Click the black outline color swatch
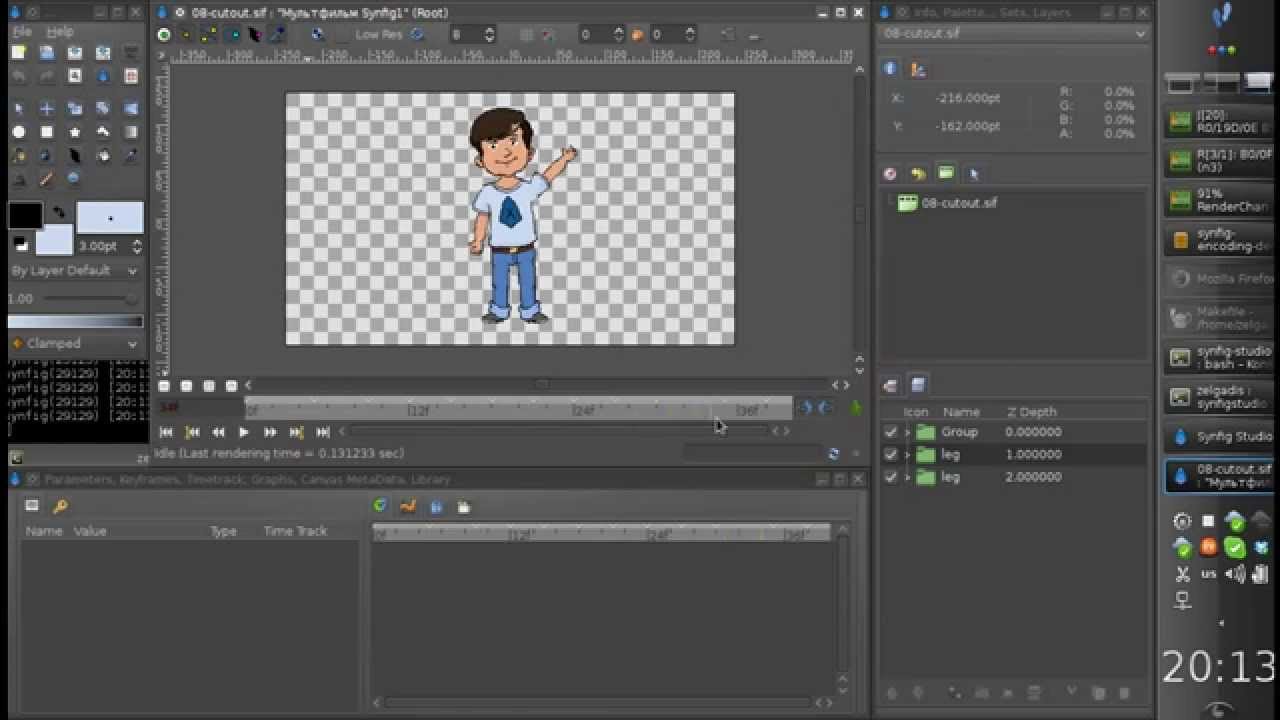The height and width of the screenshot is (720, 1280). click(25, 215)
